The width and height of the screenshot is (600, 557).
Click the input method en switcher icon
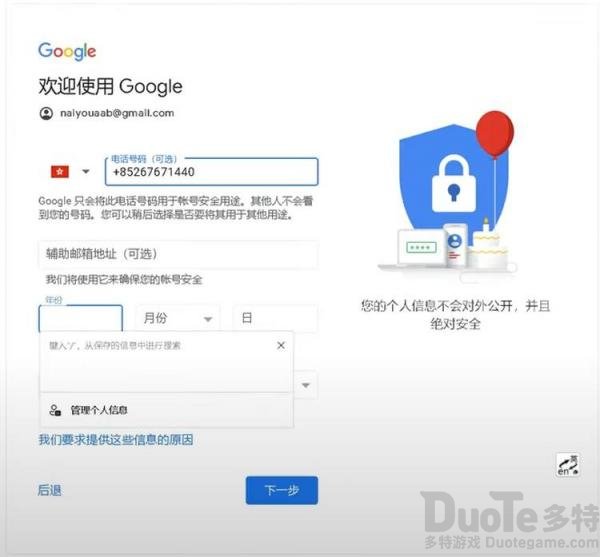(x=567, y=465)
